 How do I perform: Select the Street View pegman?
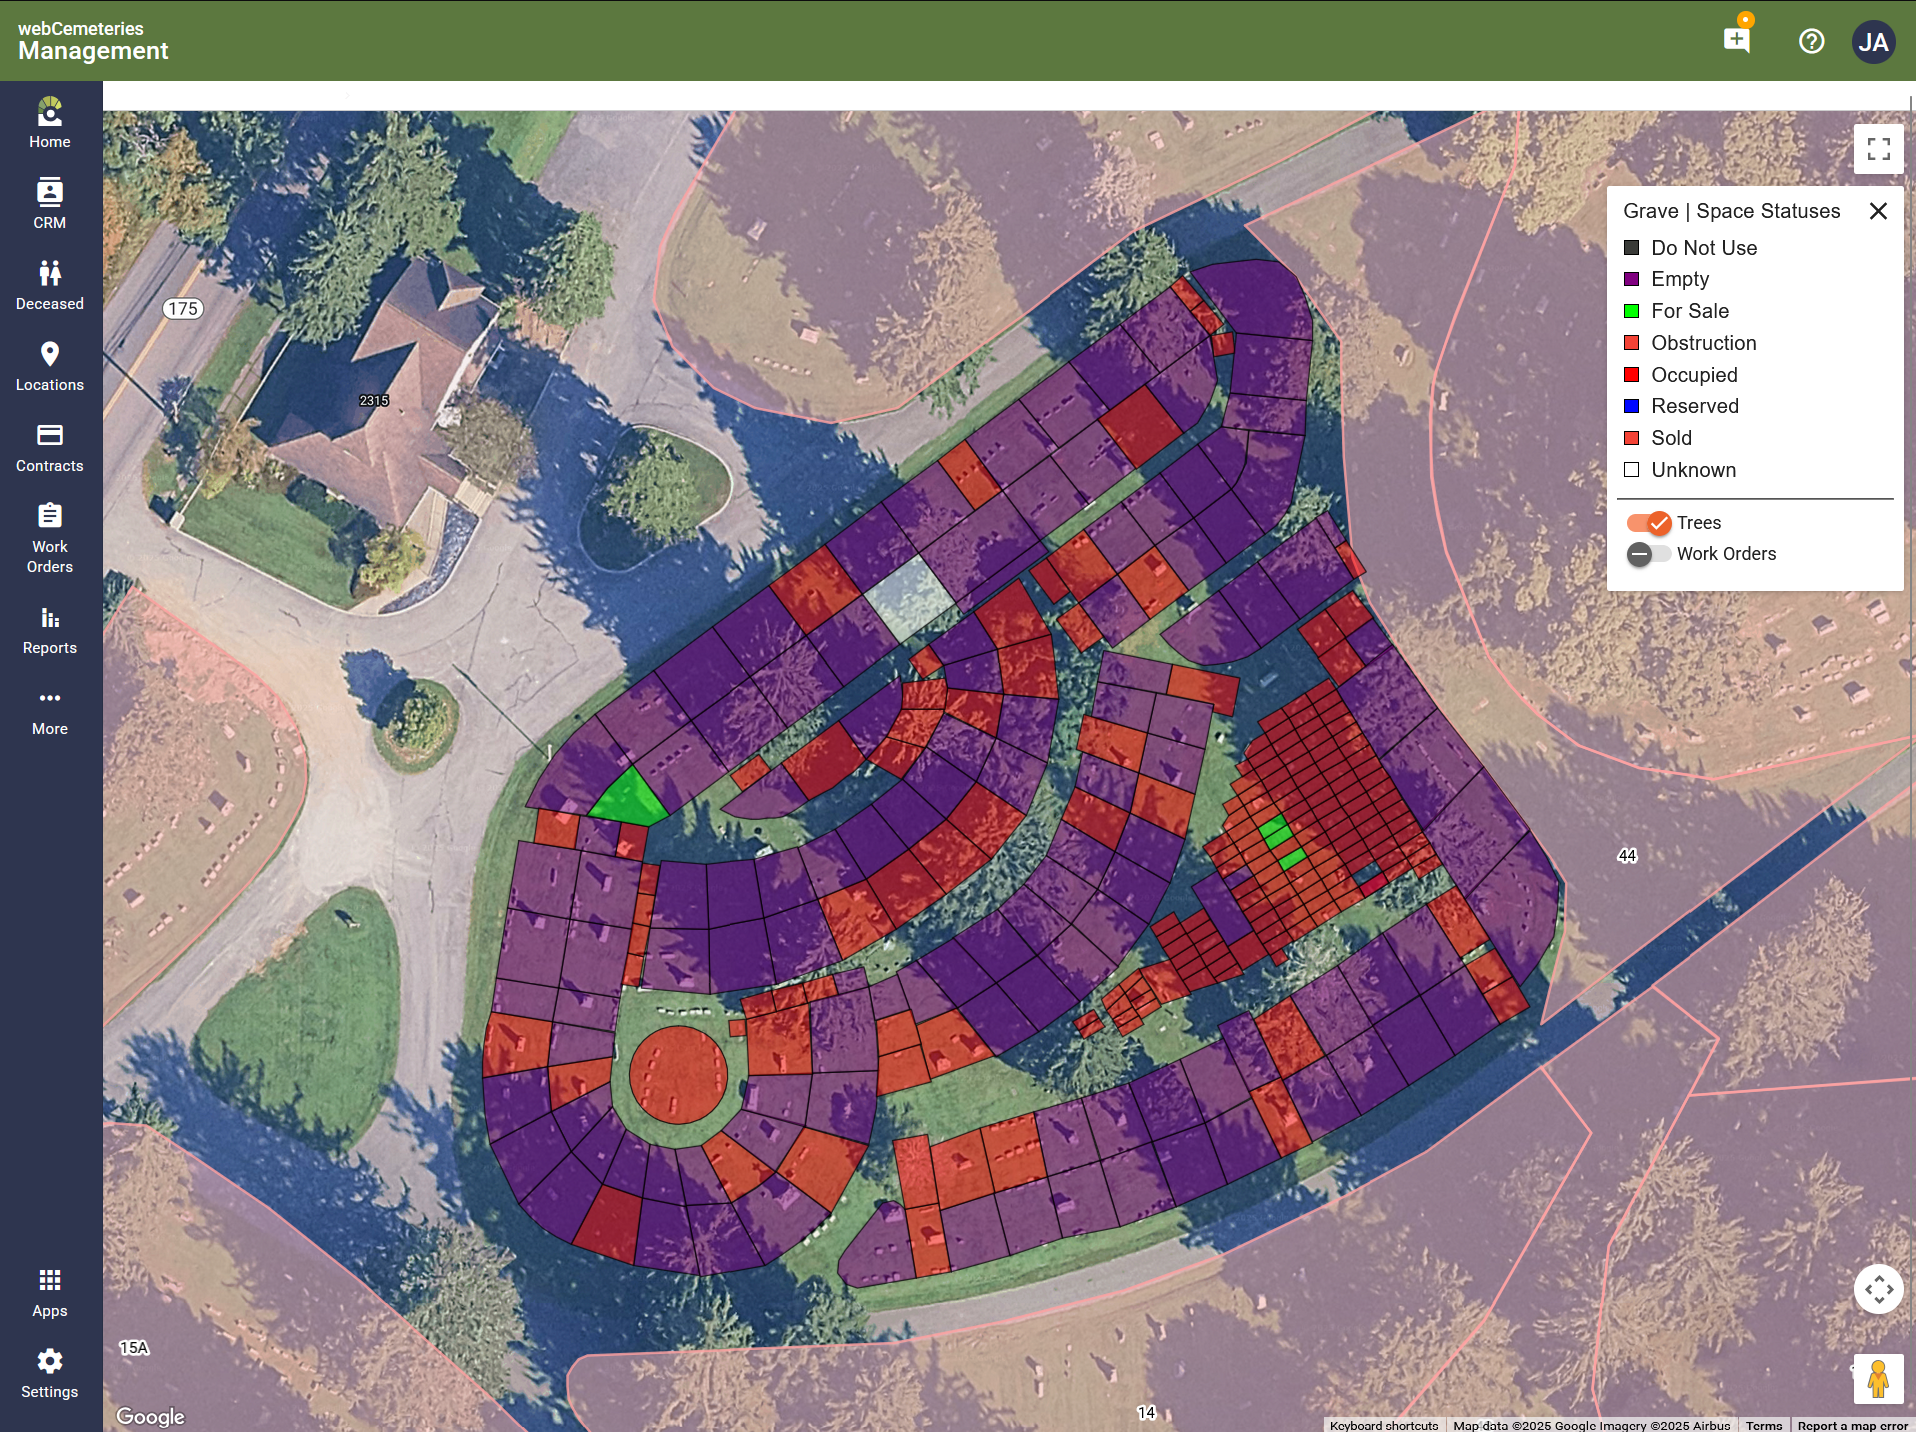pos(1878,1379)
